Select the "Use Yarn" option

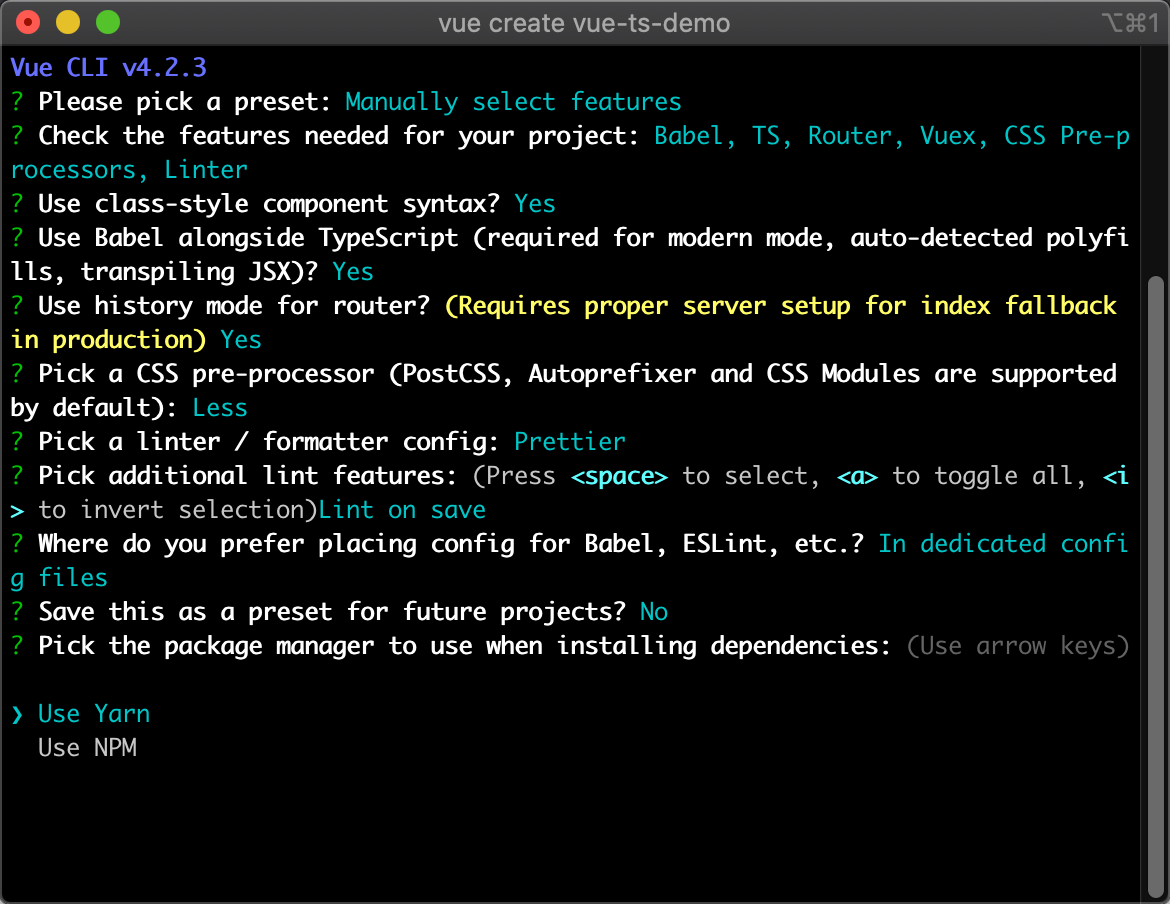point(94,714)
